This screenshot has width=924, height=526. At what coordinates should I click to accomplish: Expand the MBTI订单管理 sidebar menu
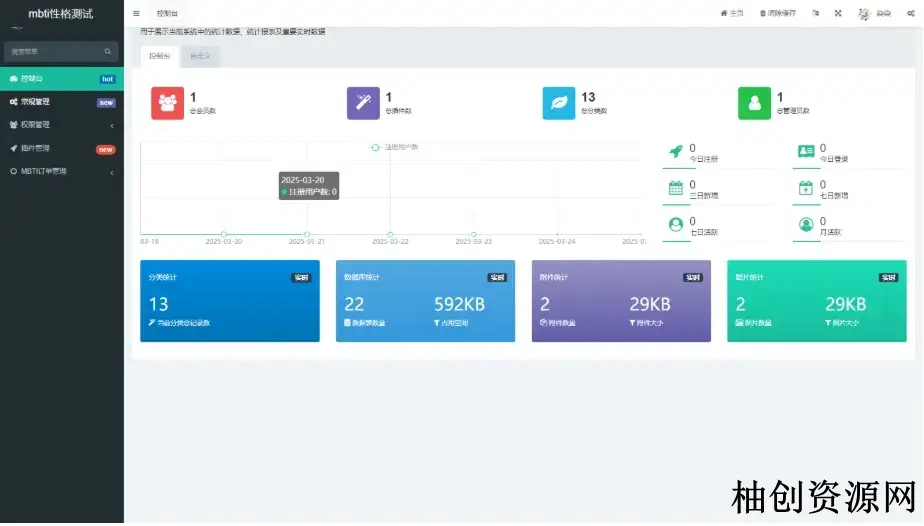[x=61, y=171]
